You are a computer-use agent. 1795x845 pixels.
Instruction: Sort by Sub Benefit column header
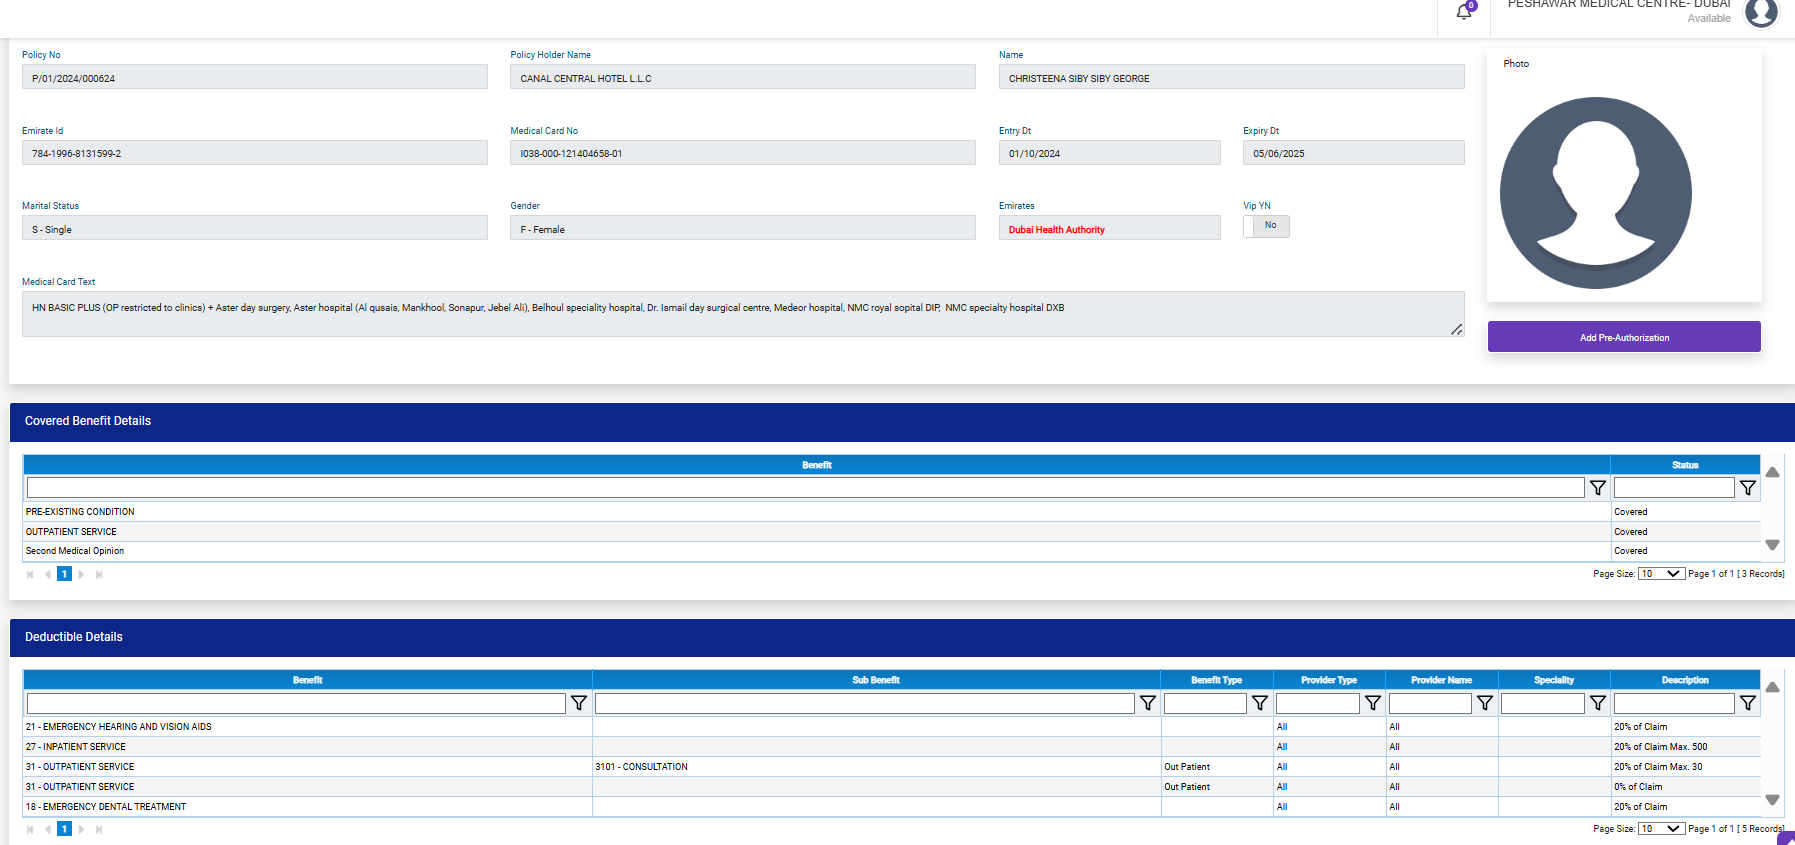(x=875, y=680)
